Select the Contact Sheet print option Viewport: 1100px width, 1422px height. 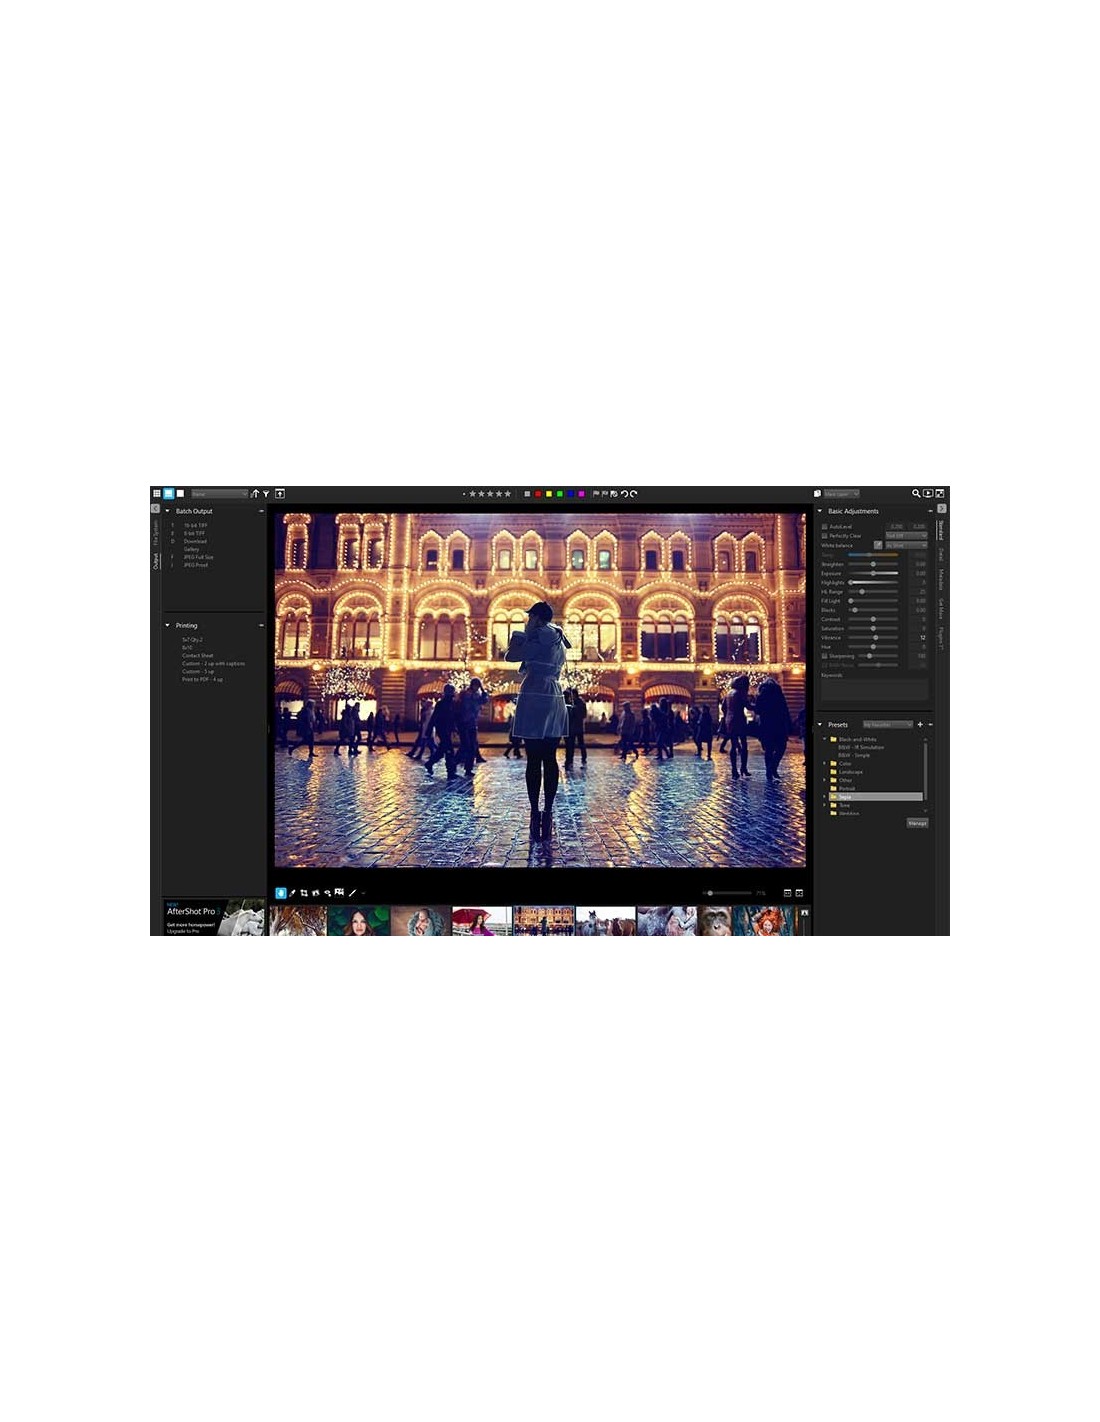[x=197, y=655]
